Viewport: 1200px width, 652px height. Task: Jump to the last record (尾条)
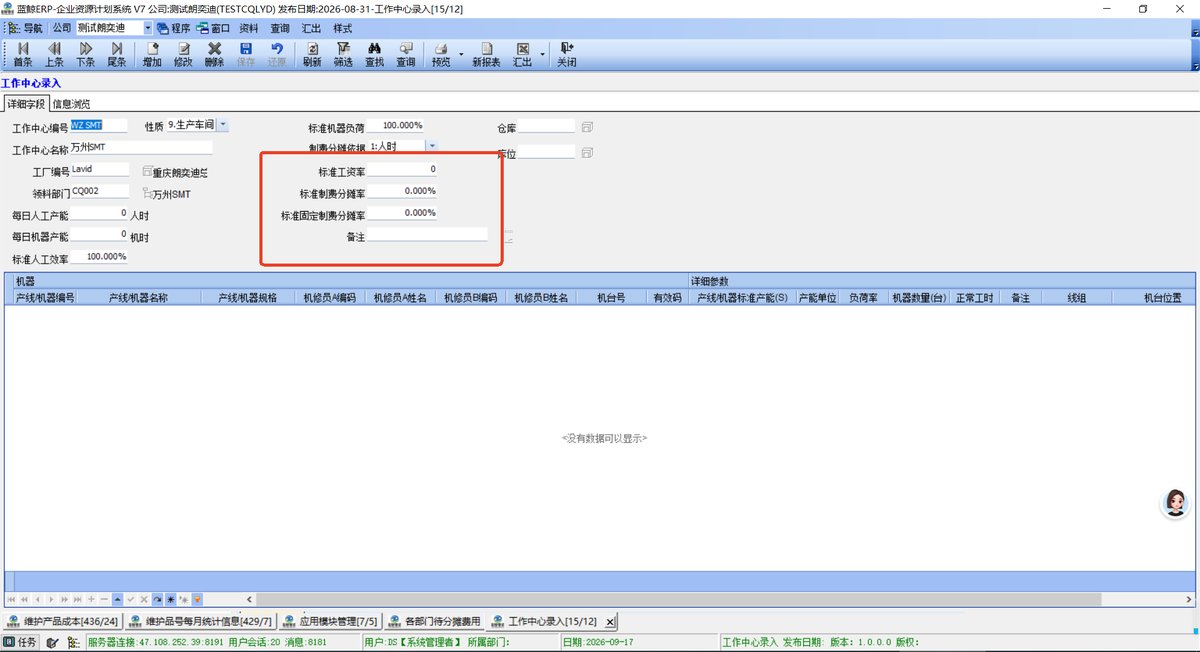coord(117,54)
